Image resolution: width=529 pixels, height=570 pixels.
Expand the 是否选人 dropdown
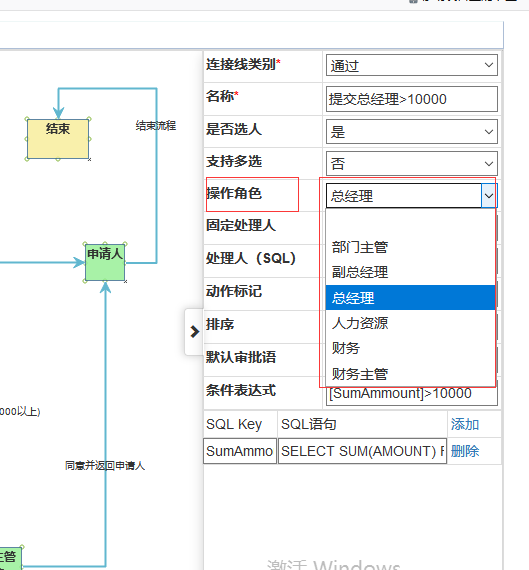tap(412, 132)
